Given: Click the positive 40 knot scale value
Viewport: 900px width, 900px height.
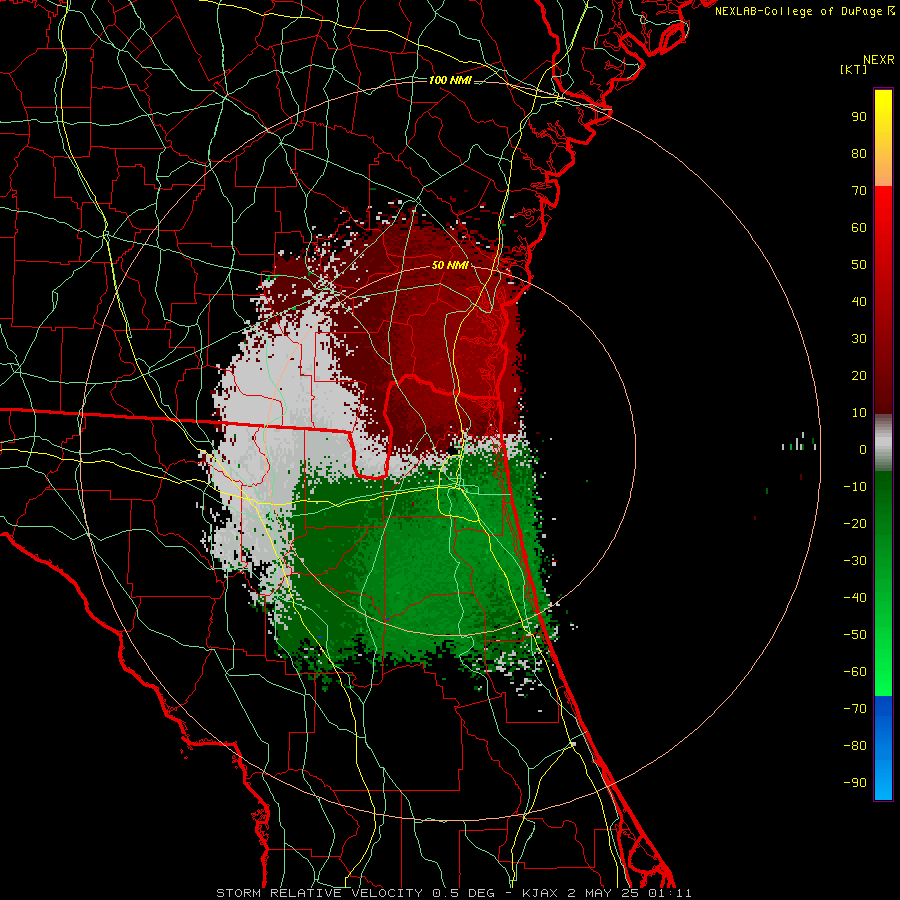Looking at the screenshot, I should click(859, 301).
